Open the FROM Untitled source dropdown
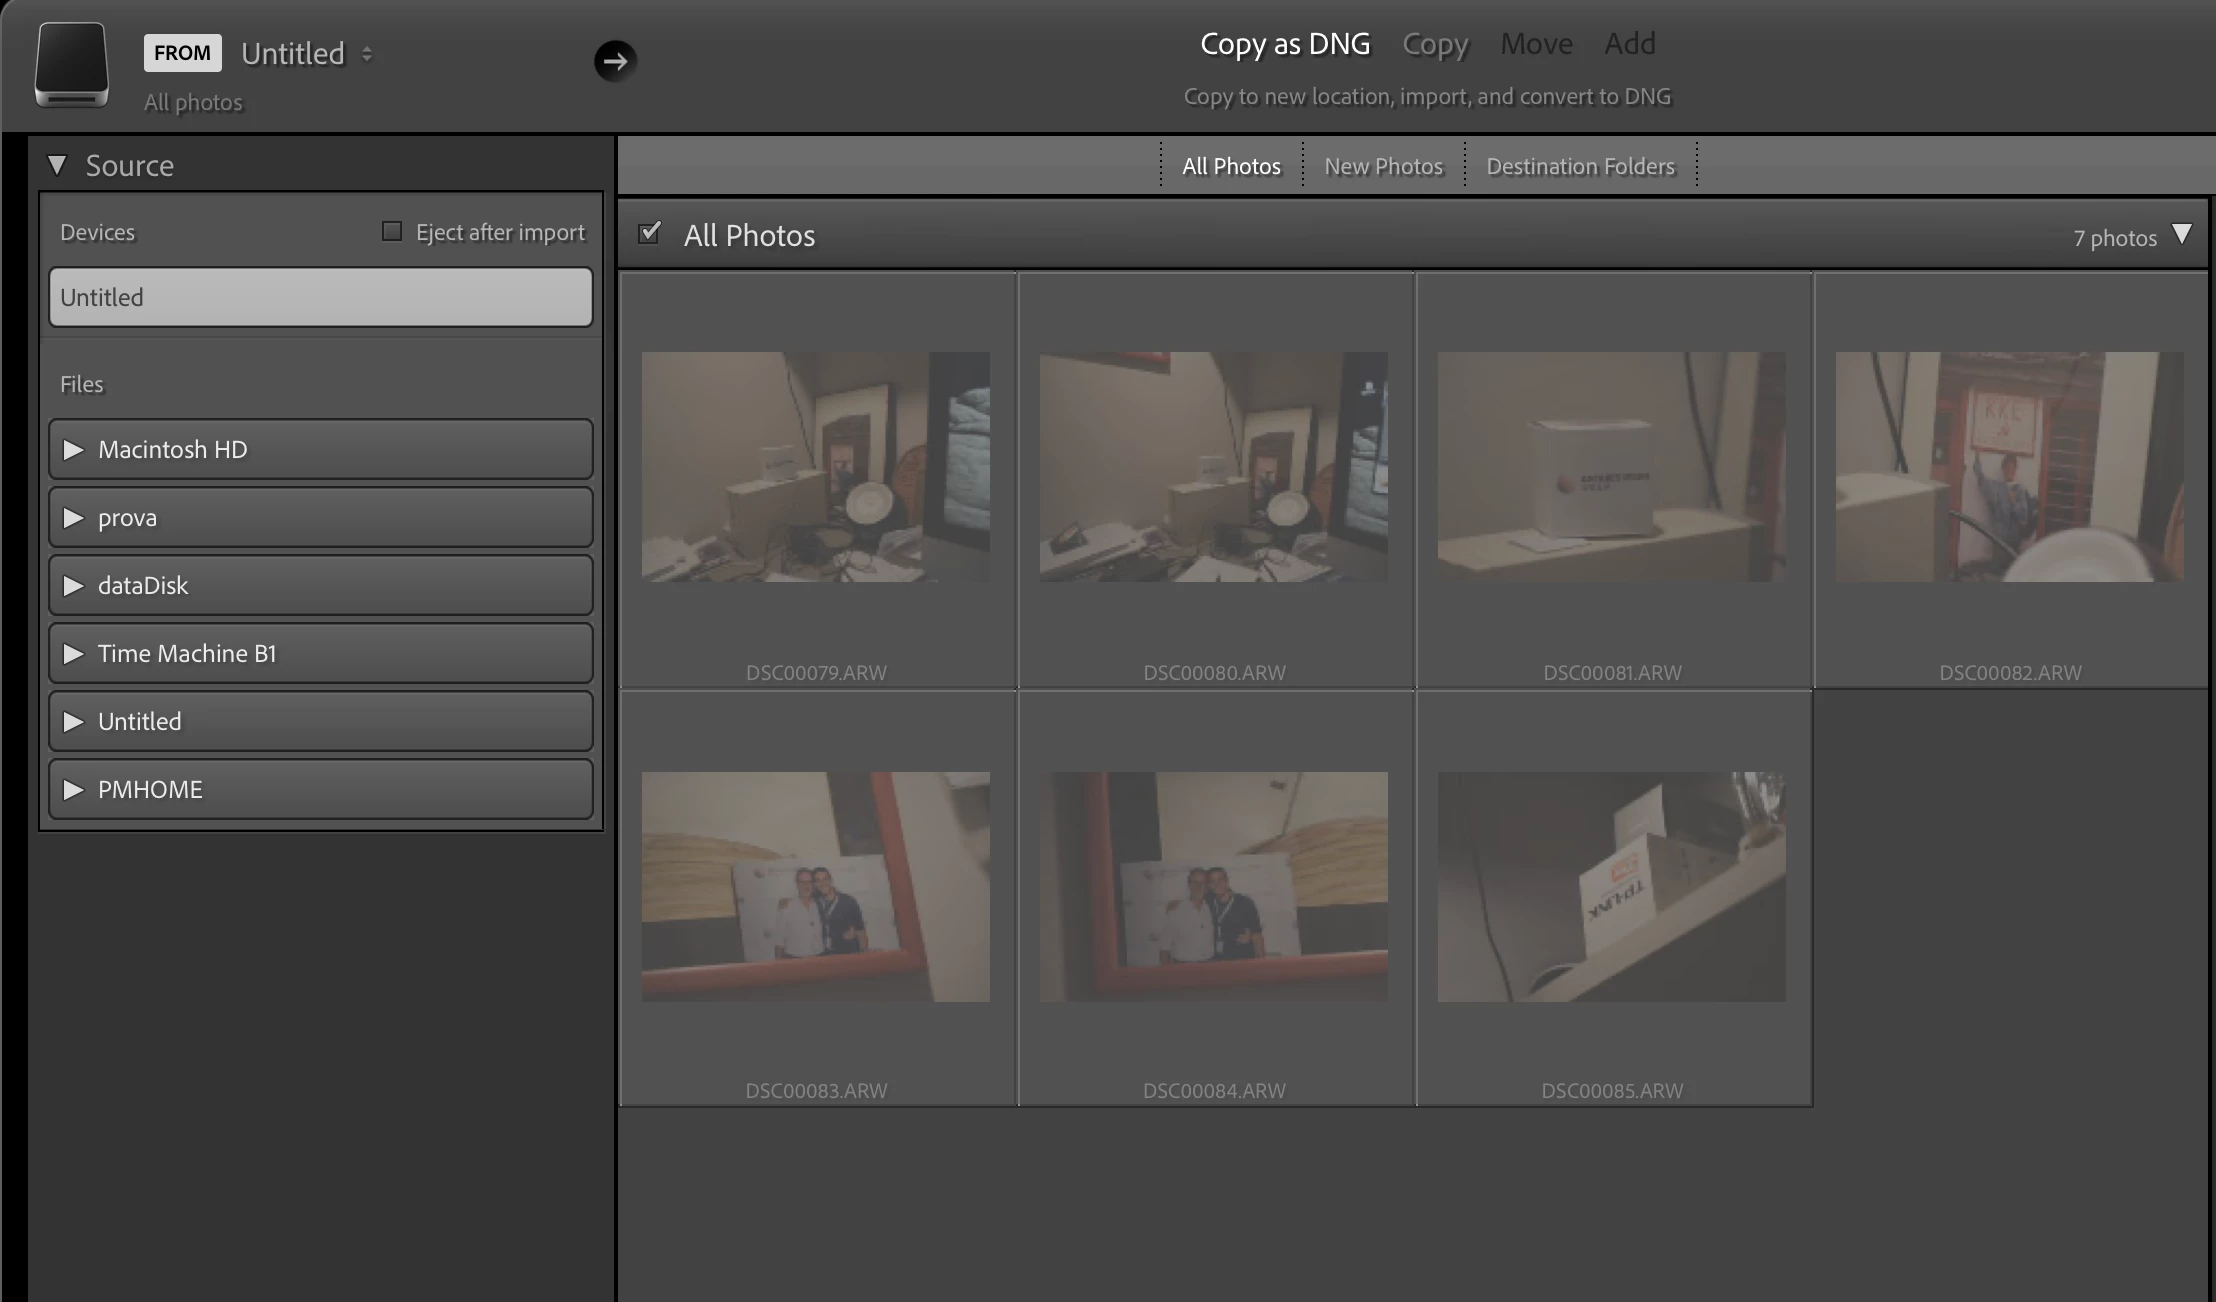The image size is (2216, 1302). click(x=306, y=54)
